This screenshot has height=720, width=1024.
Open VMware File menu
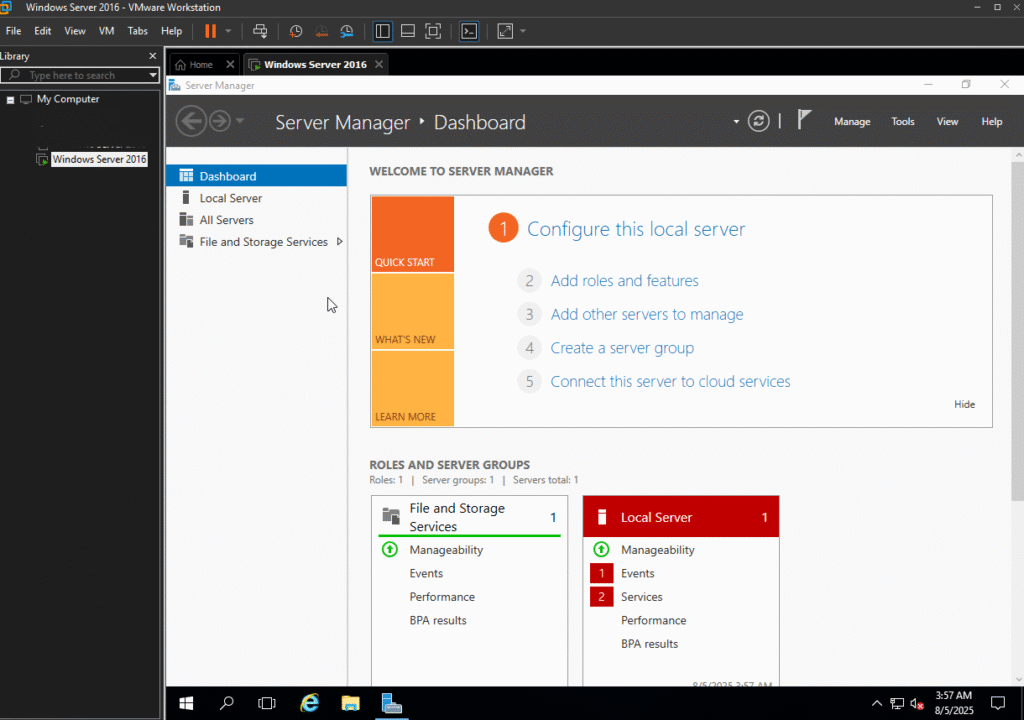coord(13,31)
